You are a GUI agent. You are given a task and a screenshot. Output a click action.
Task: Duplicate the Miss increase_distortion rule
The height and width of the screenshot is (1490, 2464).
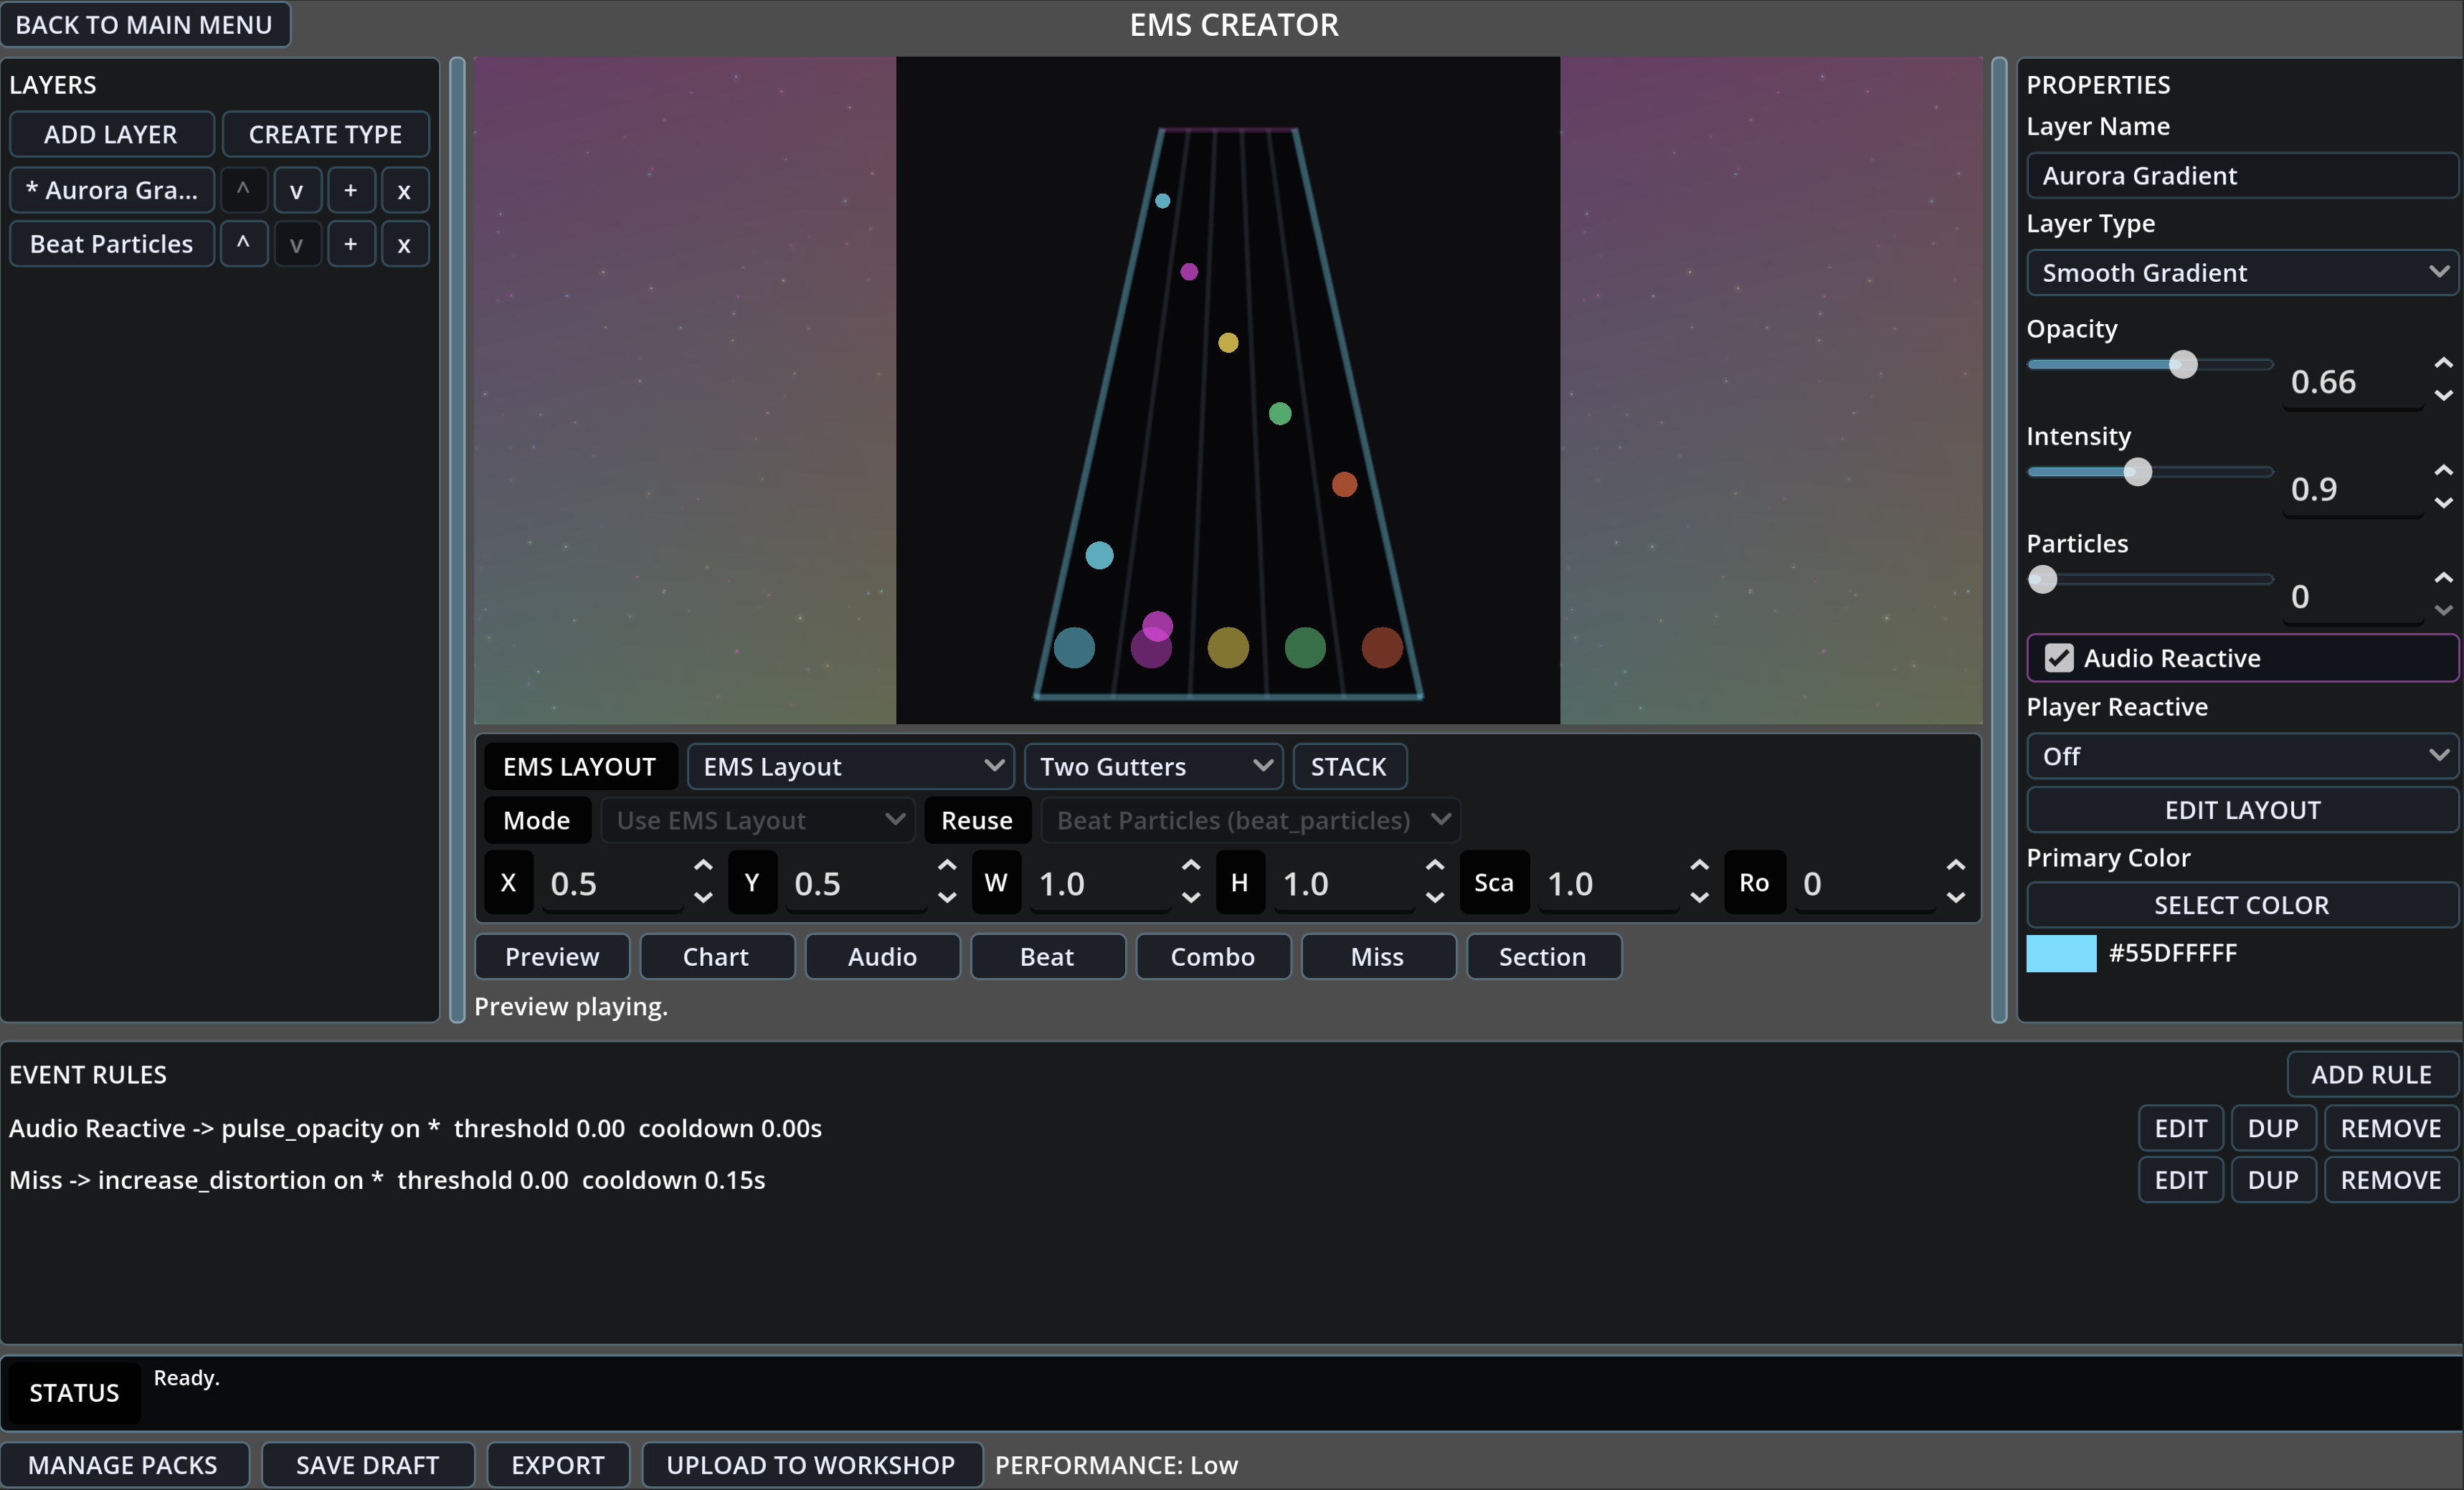tap(2273, 1181)
